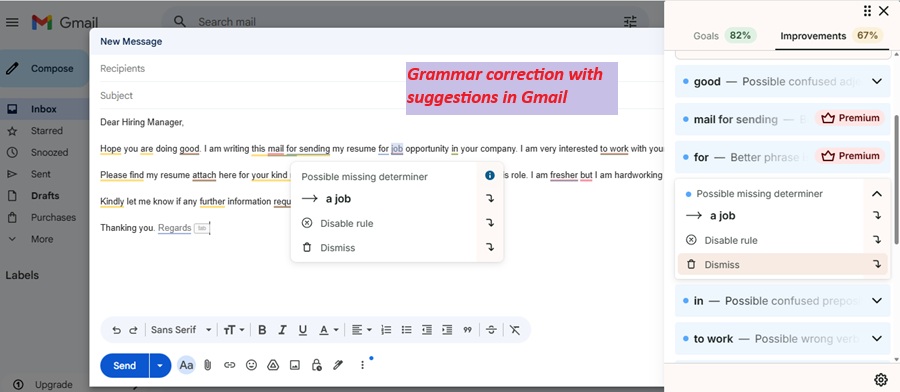The width and height of the screenshot is (900, 392).
Task: Toggle quote formatting
Action: point(467,330)
